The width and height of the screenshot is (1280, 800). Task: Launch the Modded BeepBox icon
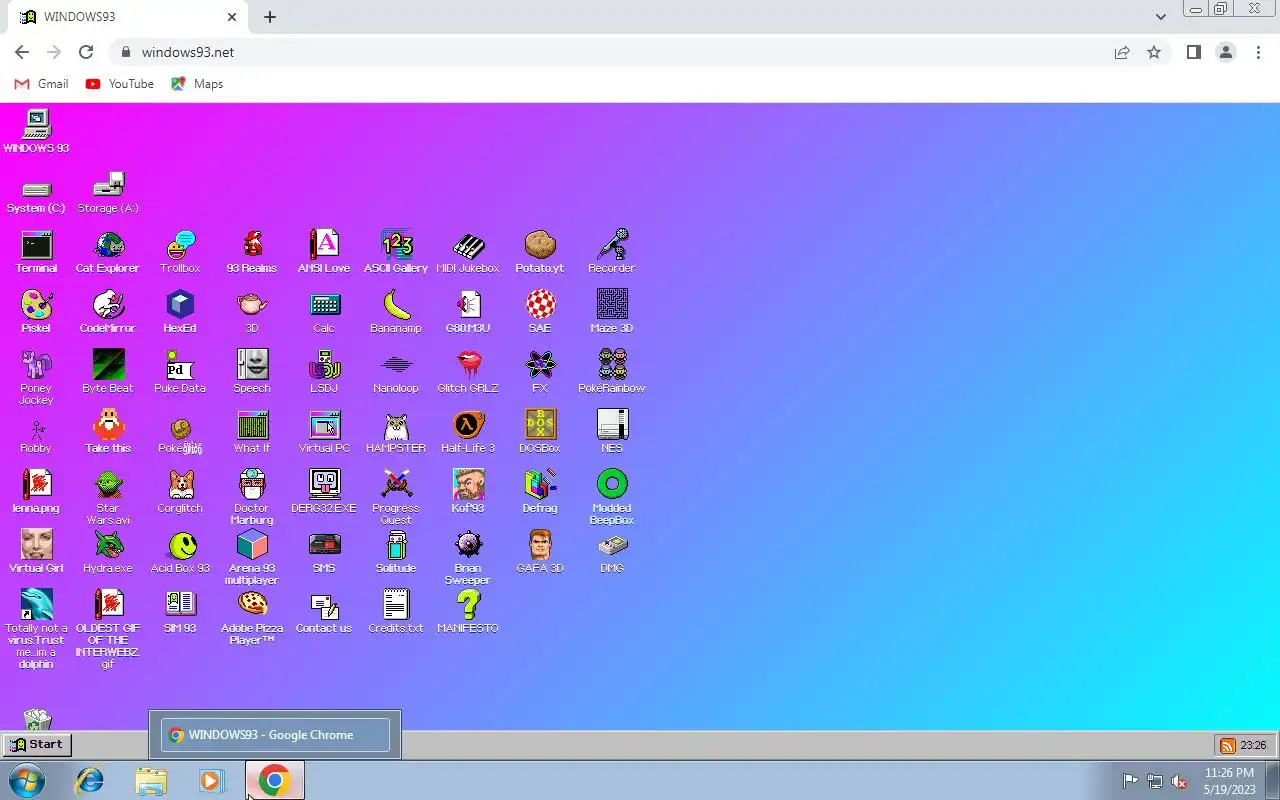pyautogui.click(x=612, y=485)
